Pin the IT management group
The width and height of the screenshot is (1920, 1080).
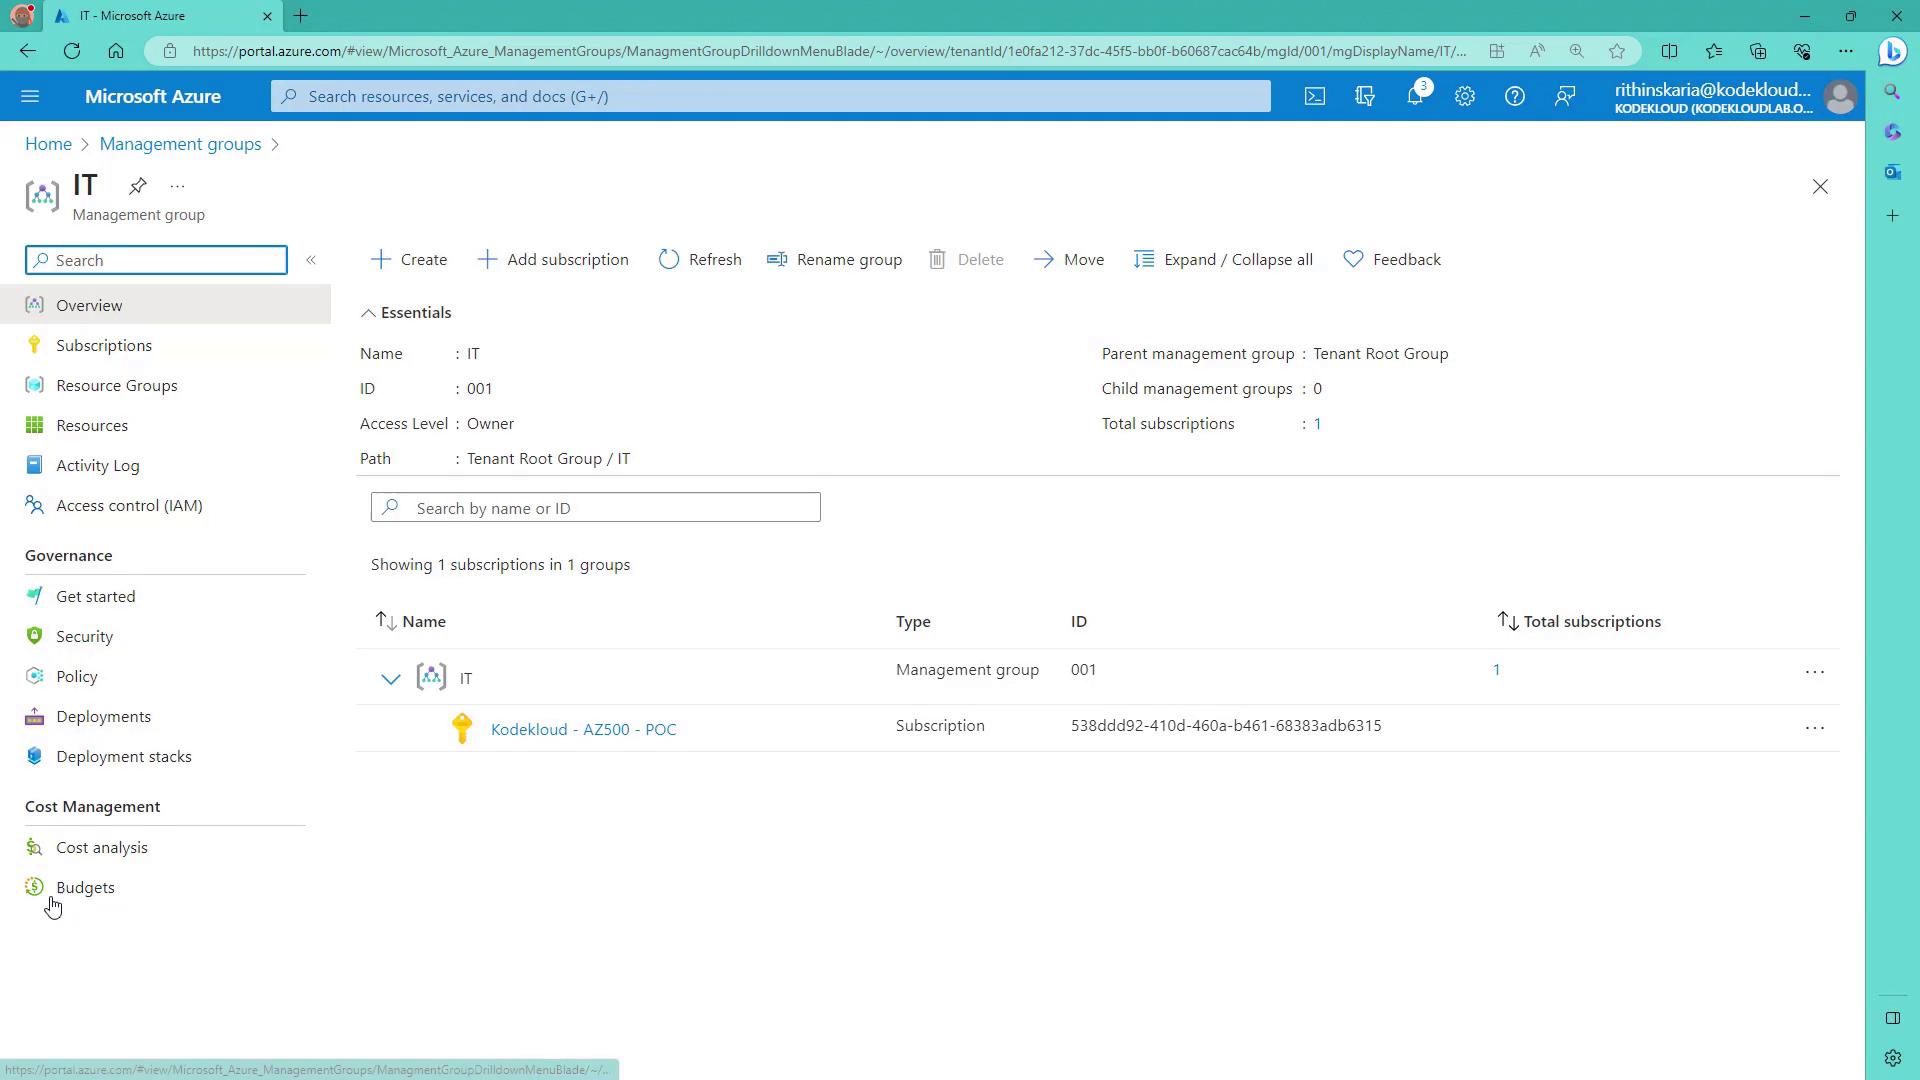pyautogui.click(x=138, y=186)
